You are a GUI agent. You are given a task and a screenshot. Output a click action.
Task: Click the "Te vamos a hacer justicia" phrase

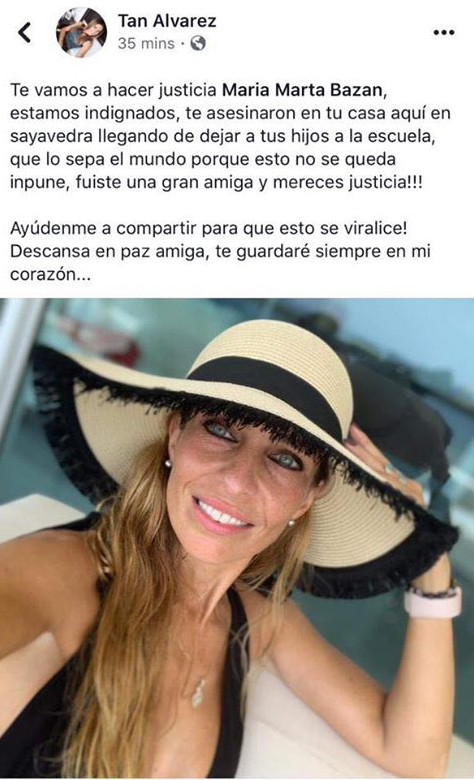point(113,90)
